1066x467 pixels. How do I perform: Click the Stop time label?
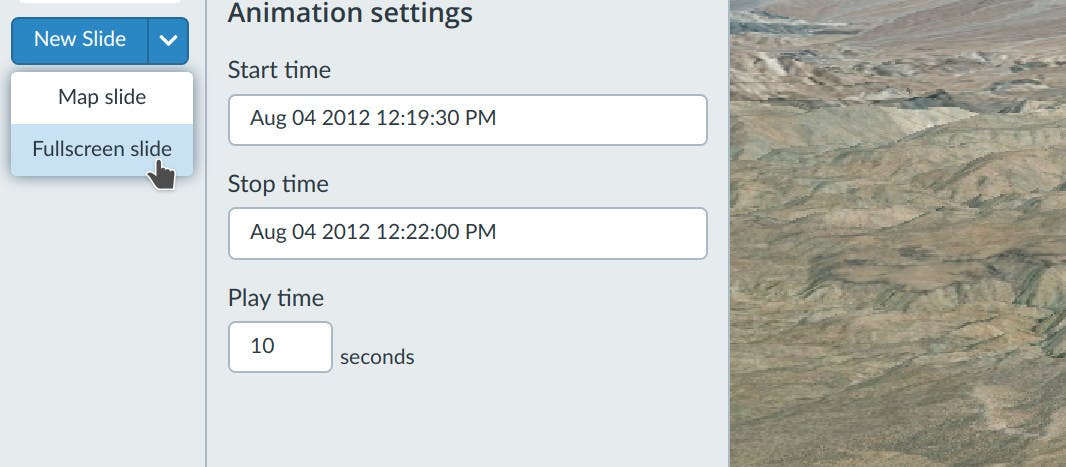pyautogui.click(x=278, y=184)
